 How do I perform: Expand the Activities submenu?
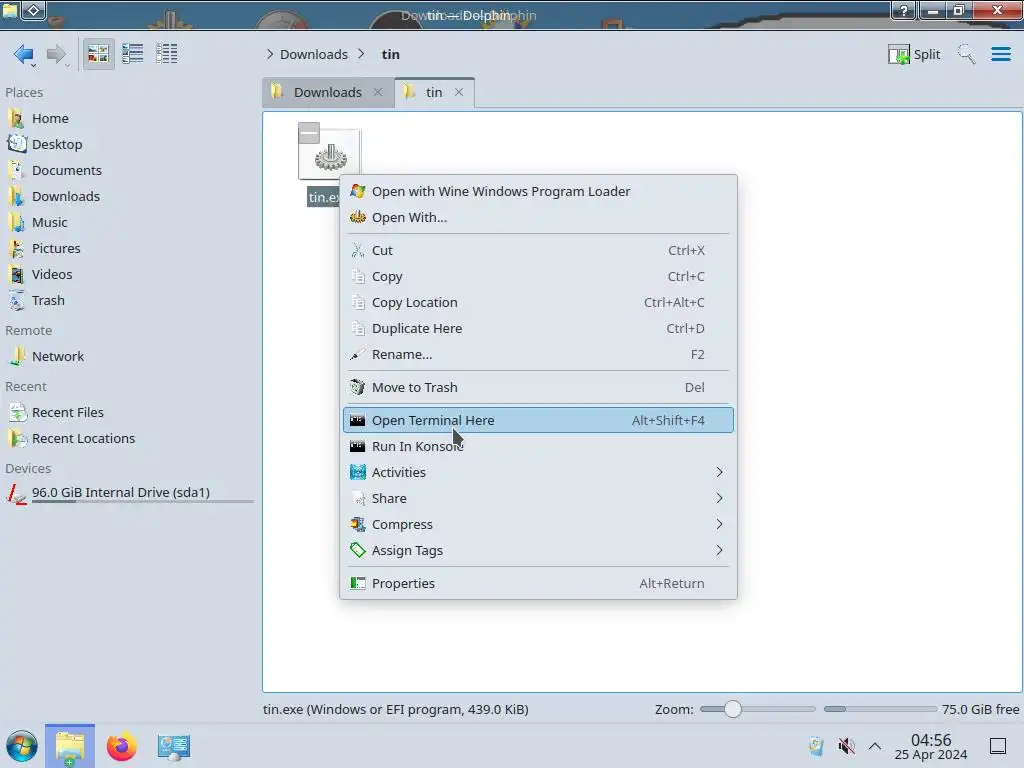pos(538,473)
